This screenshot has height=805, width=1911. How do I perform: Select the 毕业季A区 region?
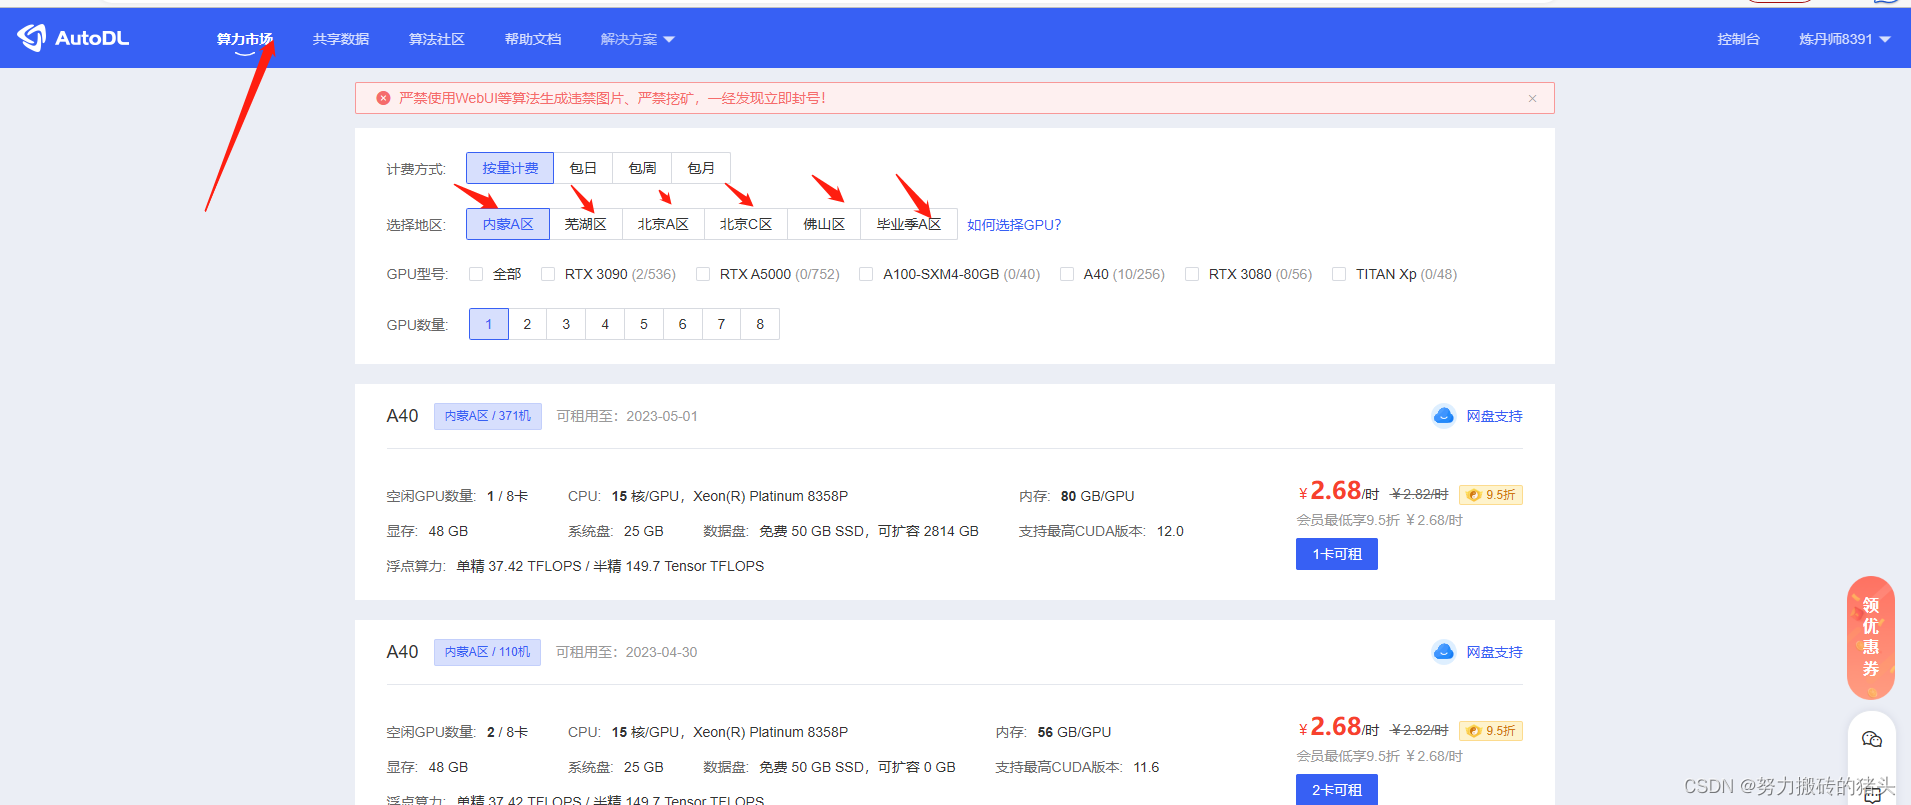pyautogui.click(x=909, y=224)
